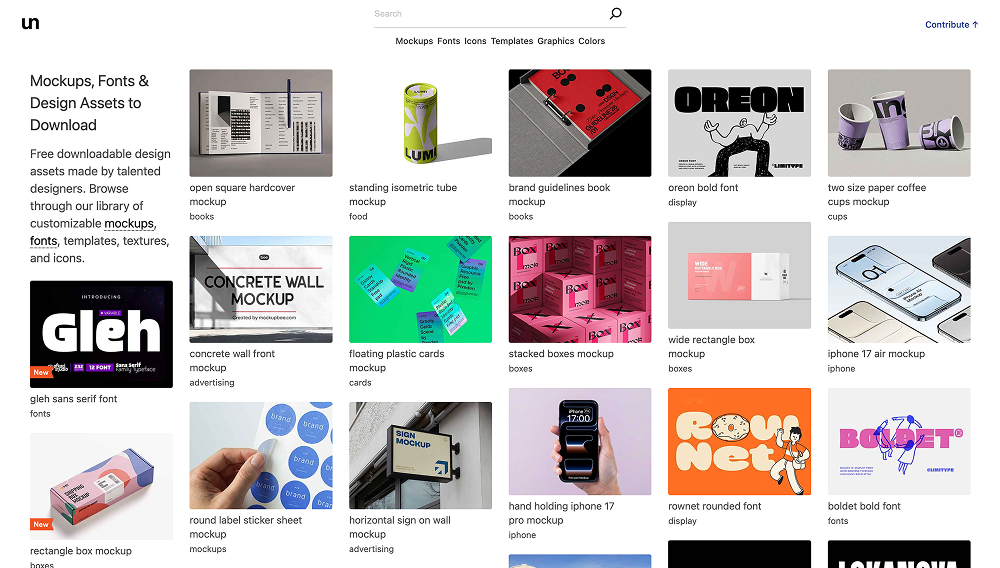The height and width of the screenshot is (568, 1000).
Task: Click 'brand guidelines book mockup' title
Action: 559,194
